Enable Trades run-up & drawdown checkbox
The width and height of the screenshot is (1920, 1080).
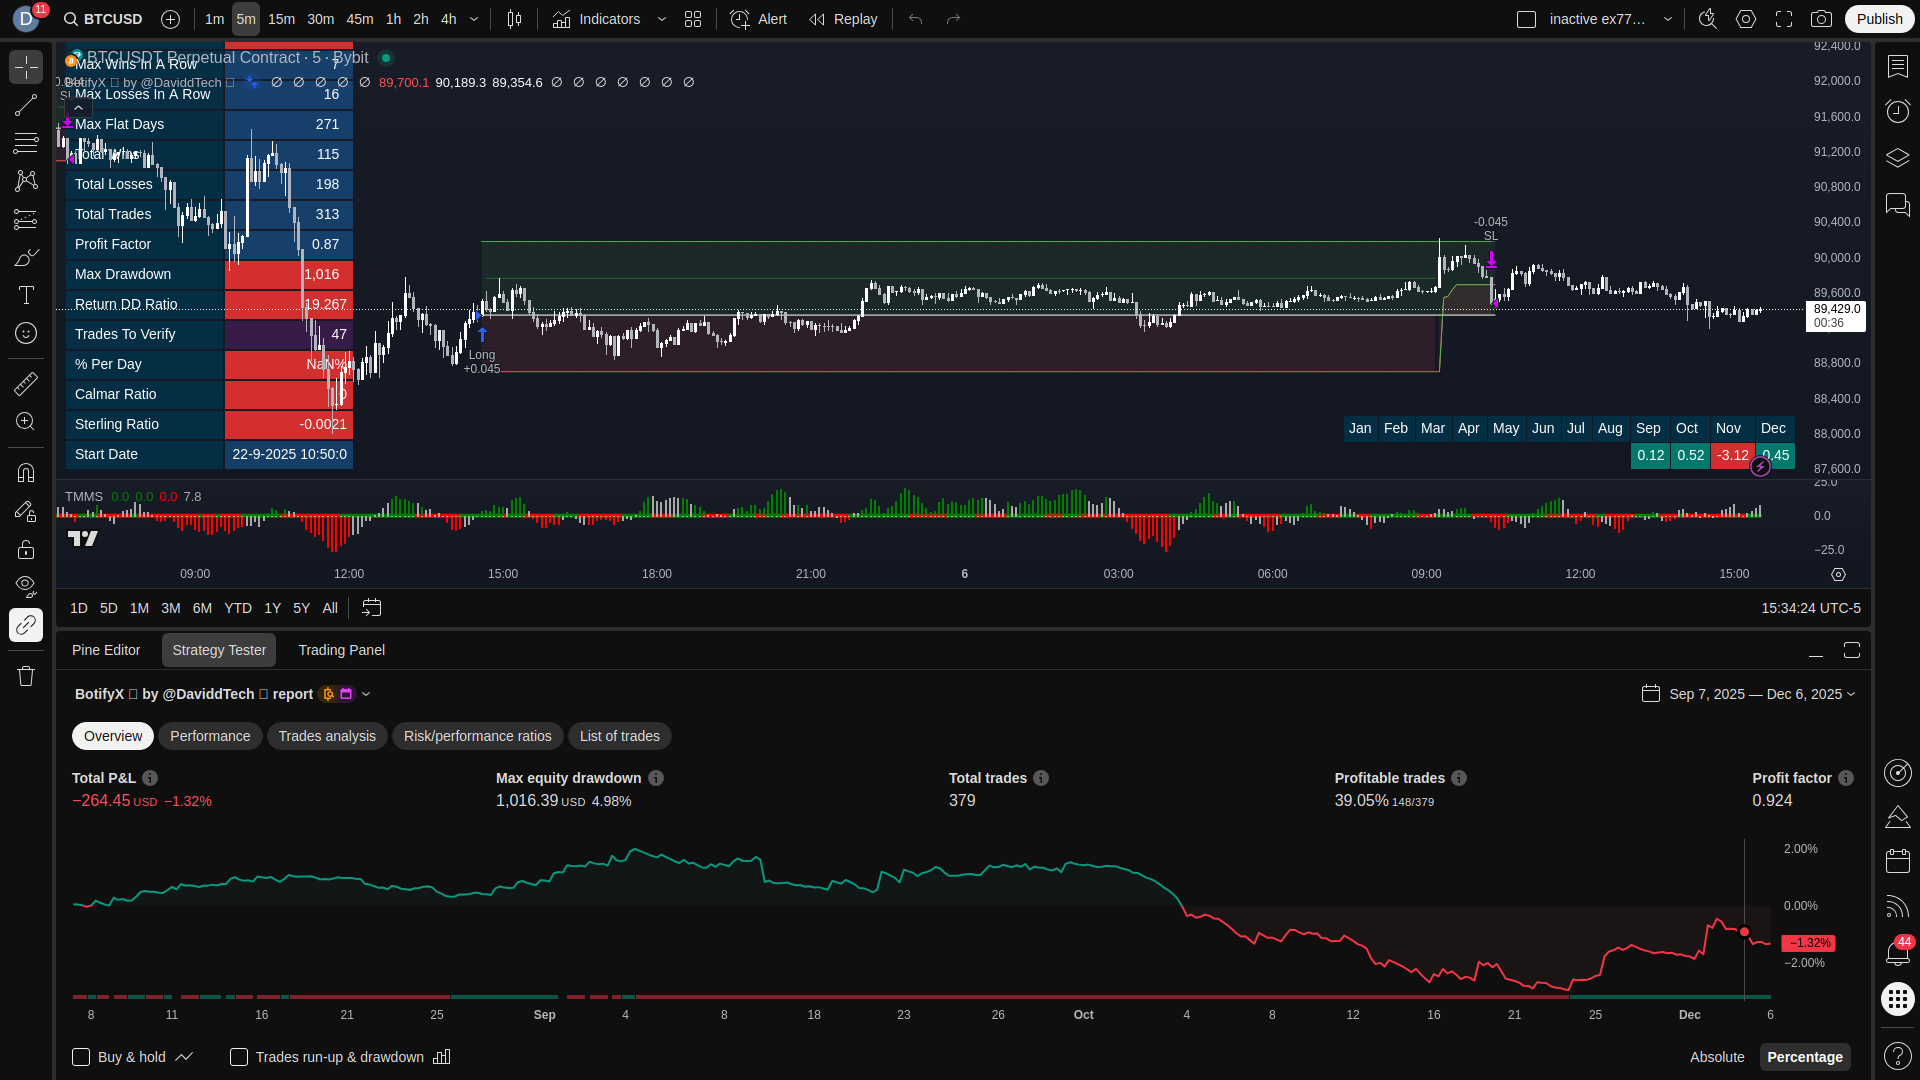pos(239,1057)
